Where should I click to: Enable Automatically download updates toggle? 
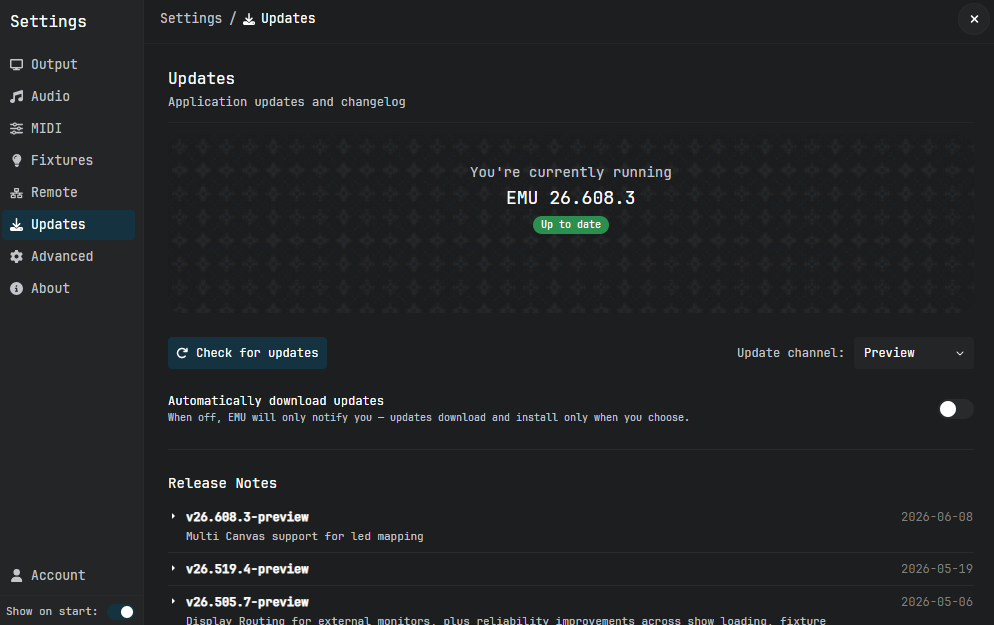pyautogui.click(x=955, y=409)
